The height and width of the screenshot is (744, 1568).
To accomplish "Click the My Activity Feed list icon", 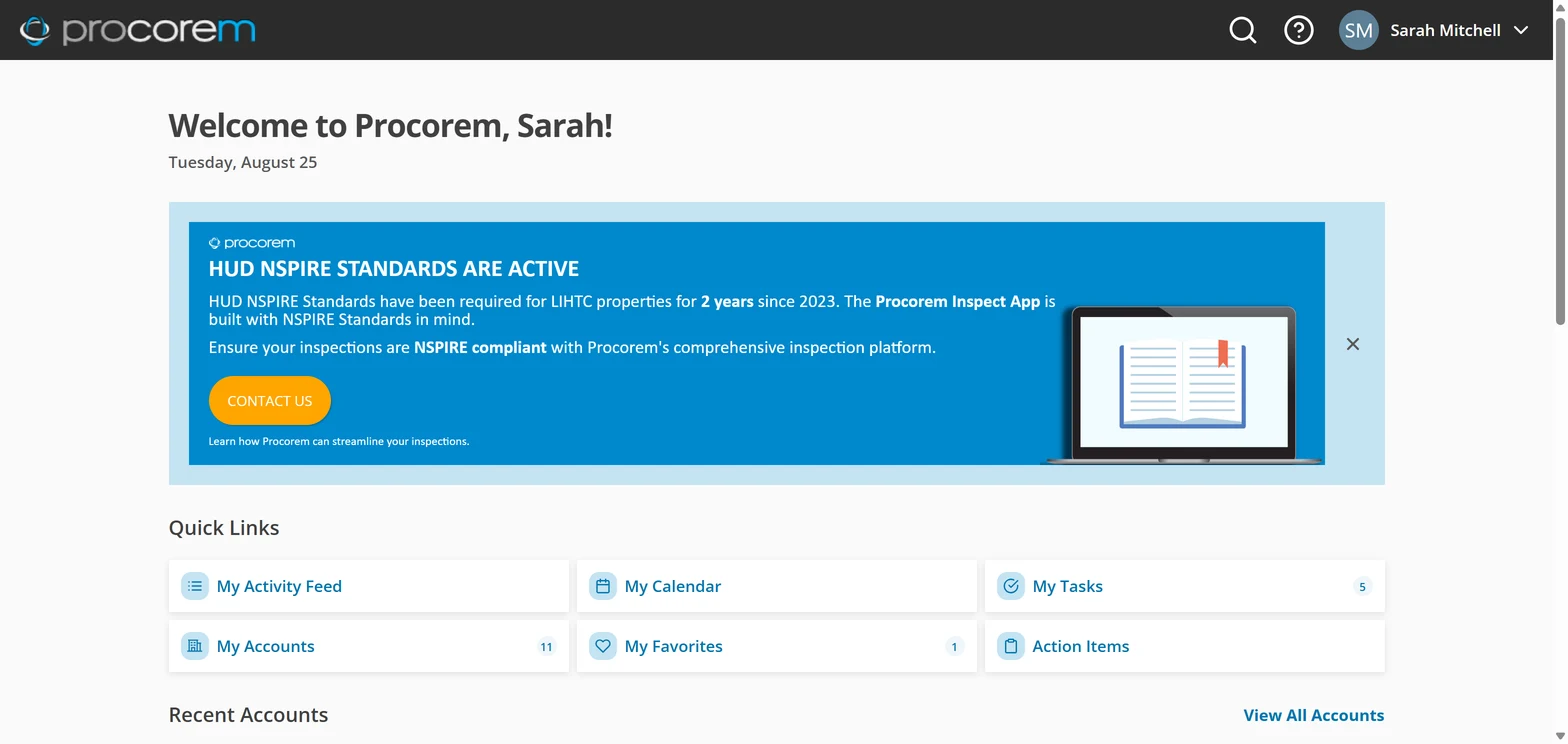I will click(195, 586).
